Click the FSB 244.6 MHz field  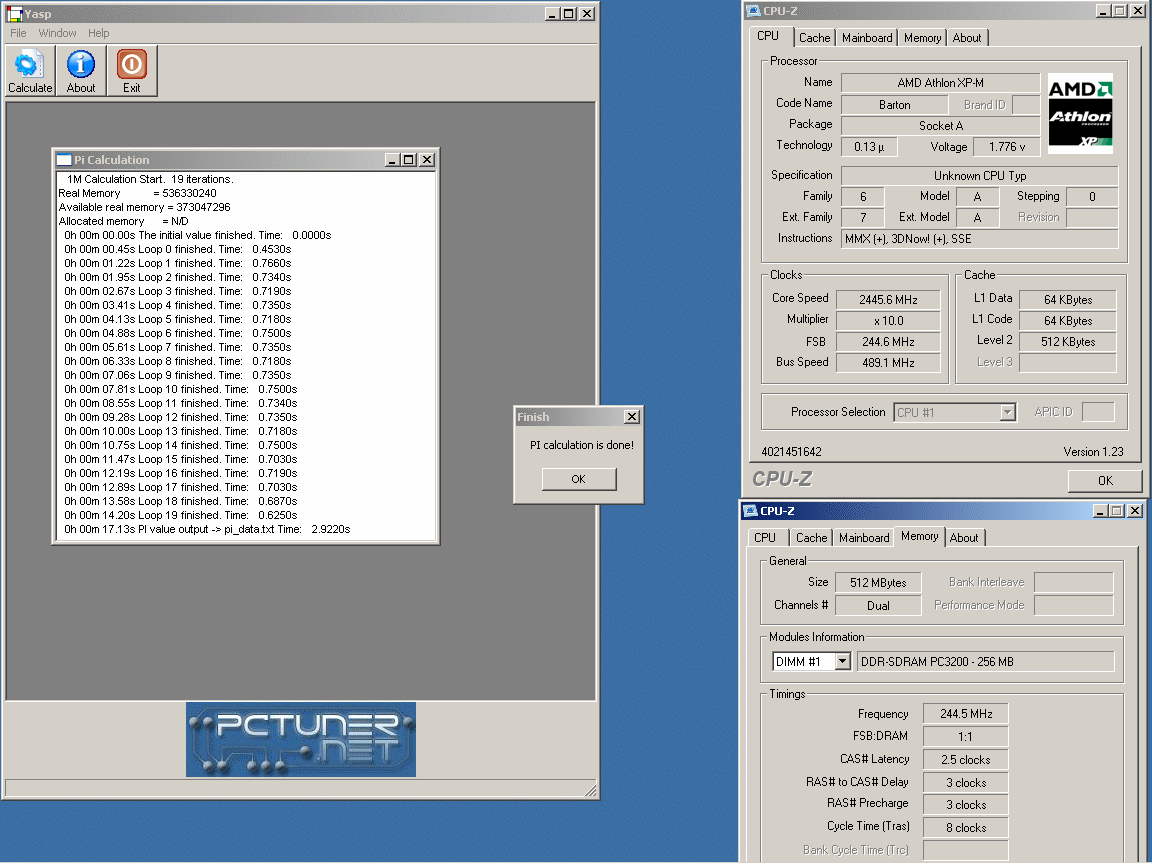tap(888, 342)
